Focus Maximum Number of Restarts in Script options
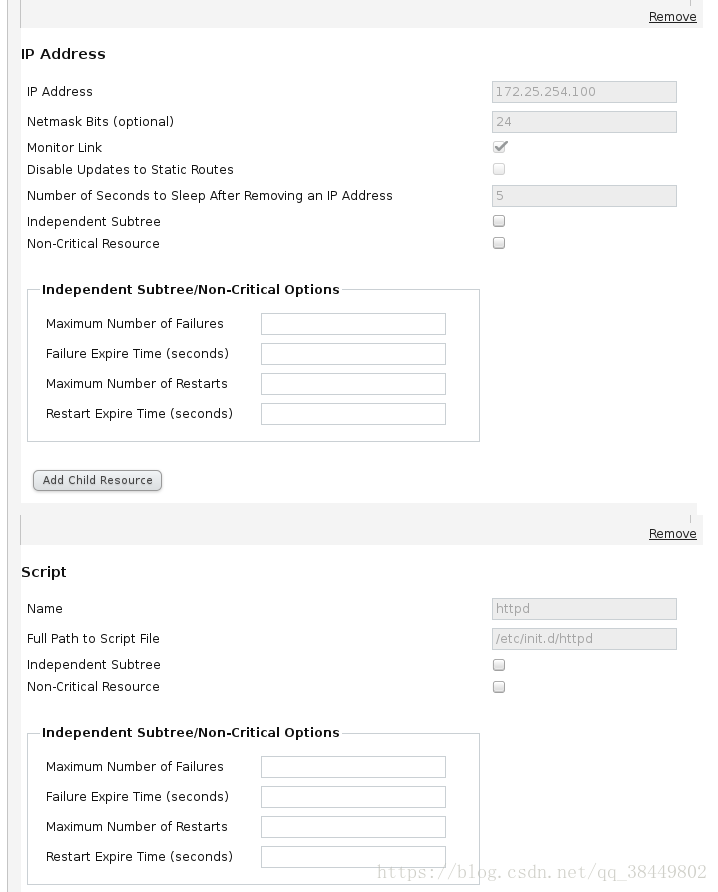Viewport: 718px width, 892px height. [353, 827]
